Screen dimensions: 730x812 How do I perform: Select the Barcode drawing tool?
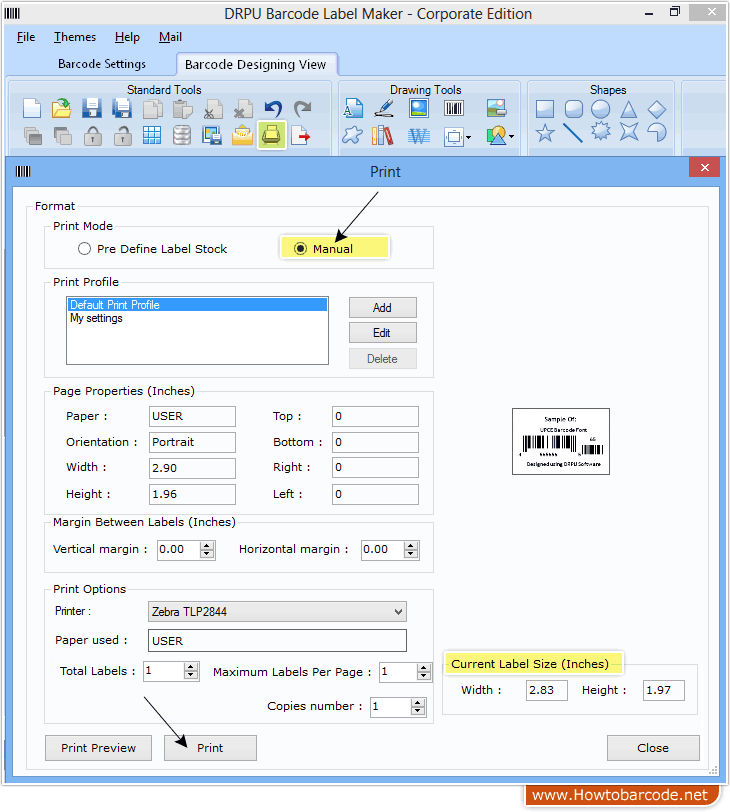pos(454,109)
